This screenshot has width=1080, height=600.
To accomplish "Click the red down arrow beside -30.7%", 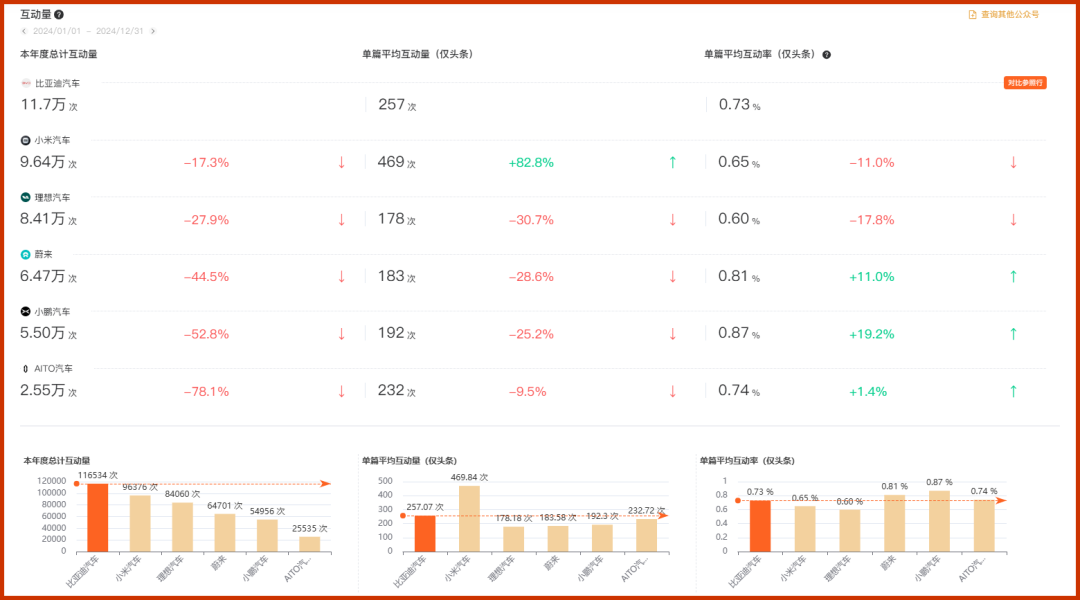I will tap(673, 220).
